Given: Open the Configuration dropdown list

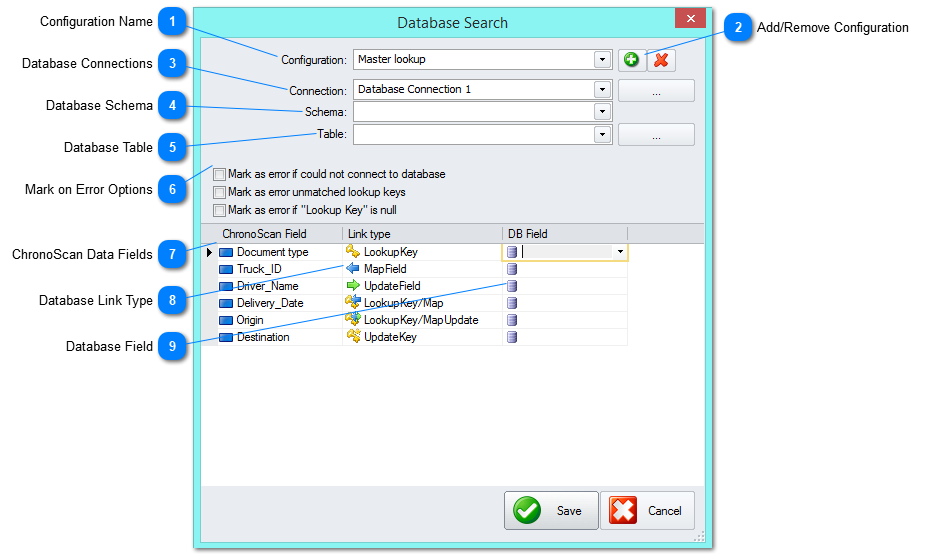Looking at the screenshot, I should (x=602, y=60).
